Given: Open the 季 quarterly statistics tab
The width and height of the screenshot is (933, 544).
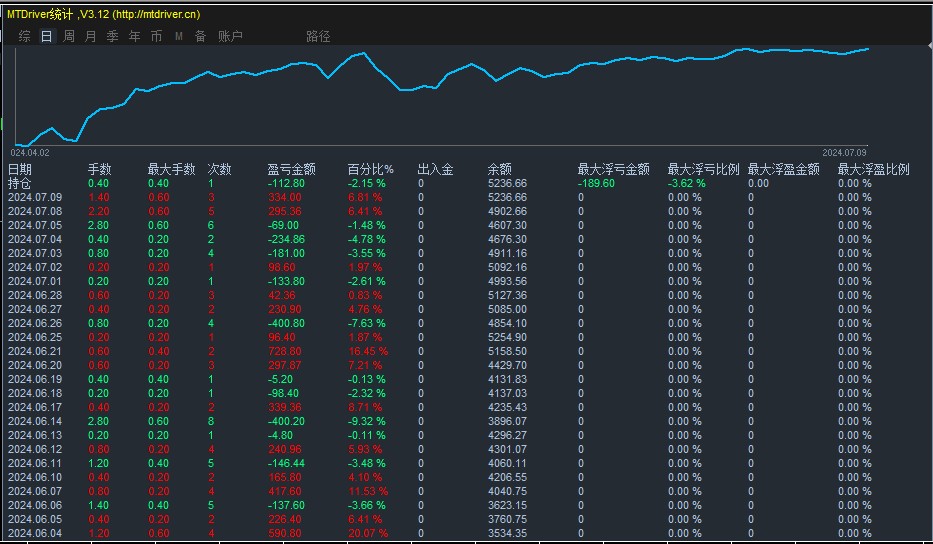Looking at the screenshot, I should pos(112,36).
